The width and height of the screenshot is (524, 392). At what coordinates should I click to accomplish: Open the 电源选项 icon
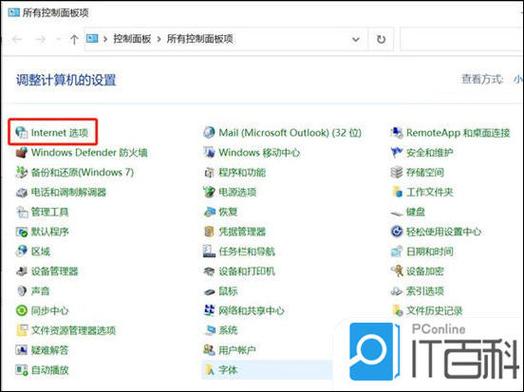[209, 192]
